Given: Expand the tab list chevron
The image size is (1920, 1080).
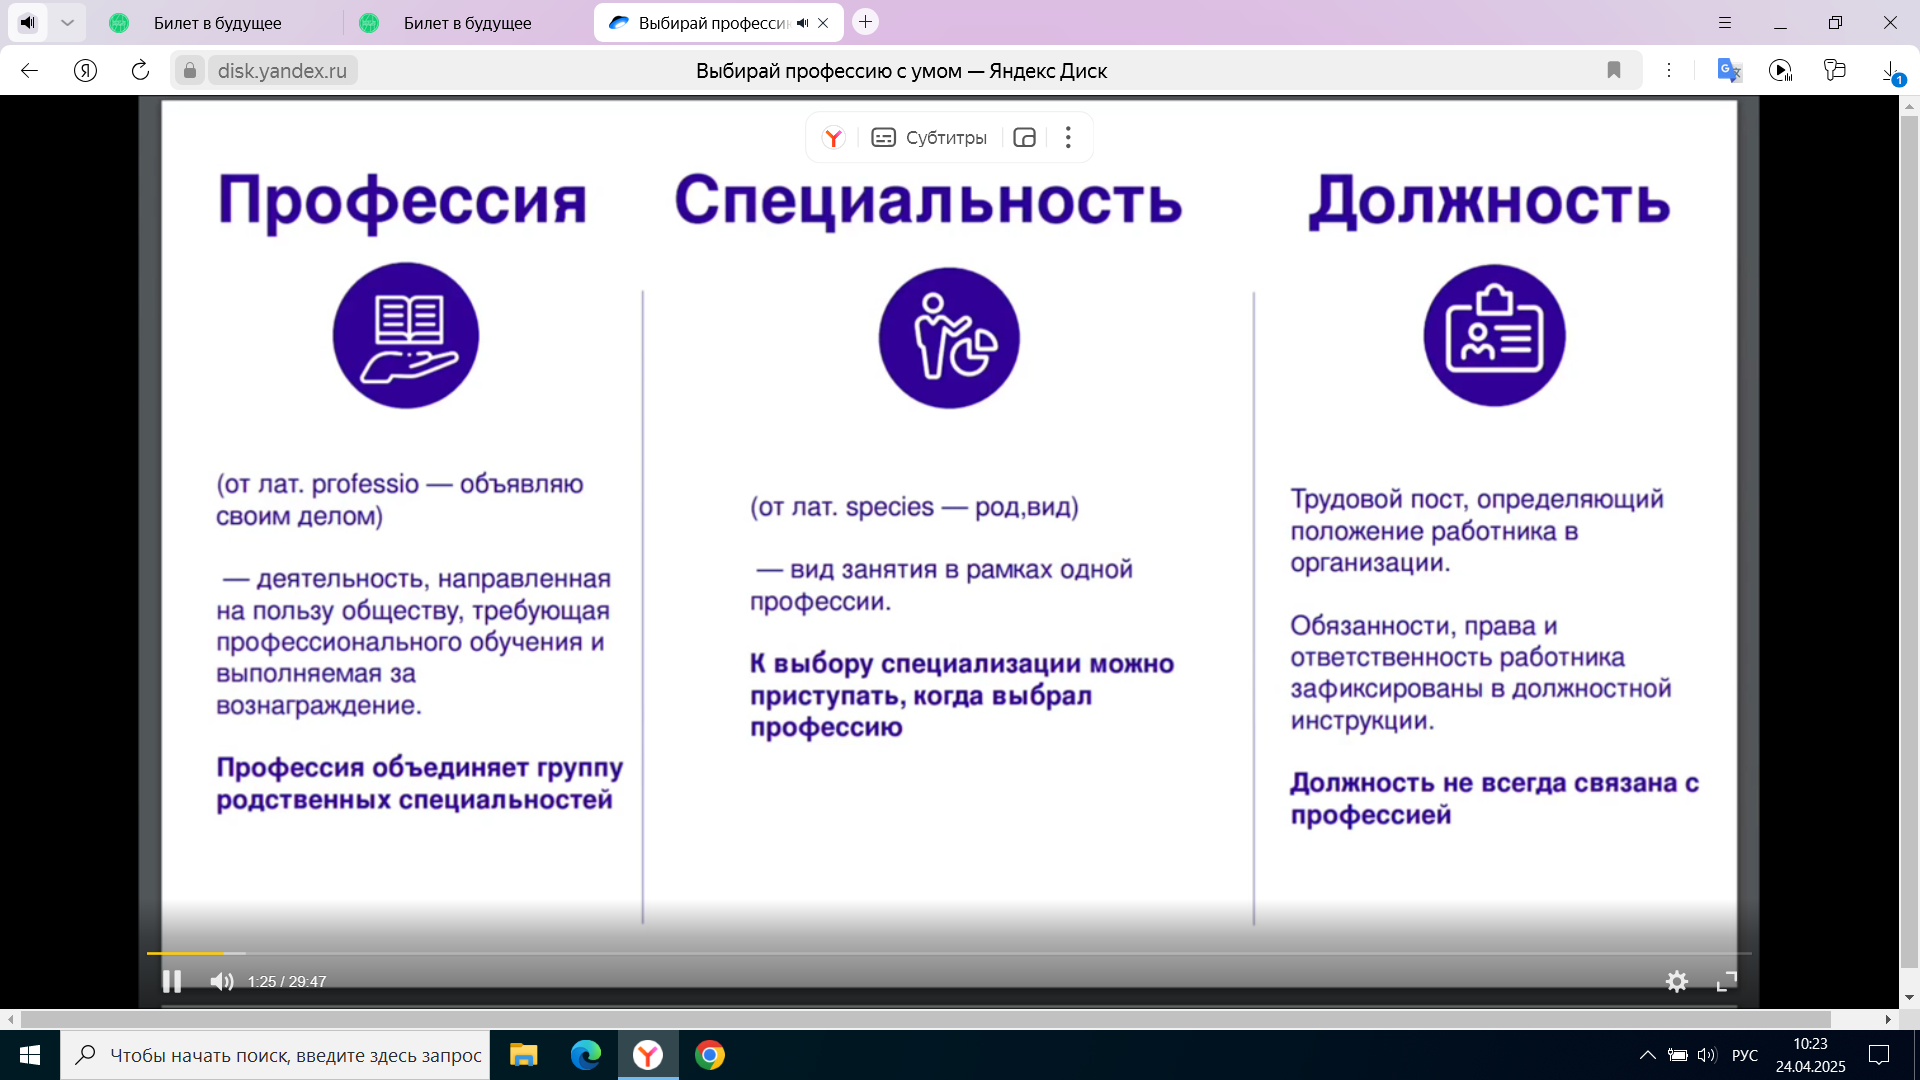Looking at the screenshot, I should click(x=67, y=22).
